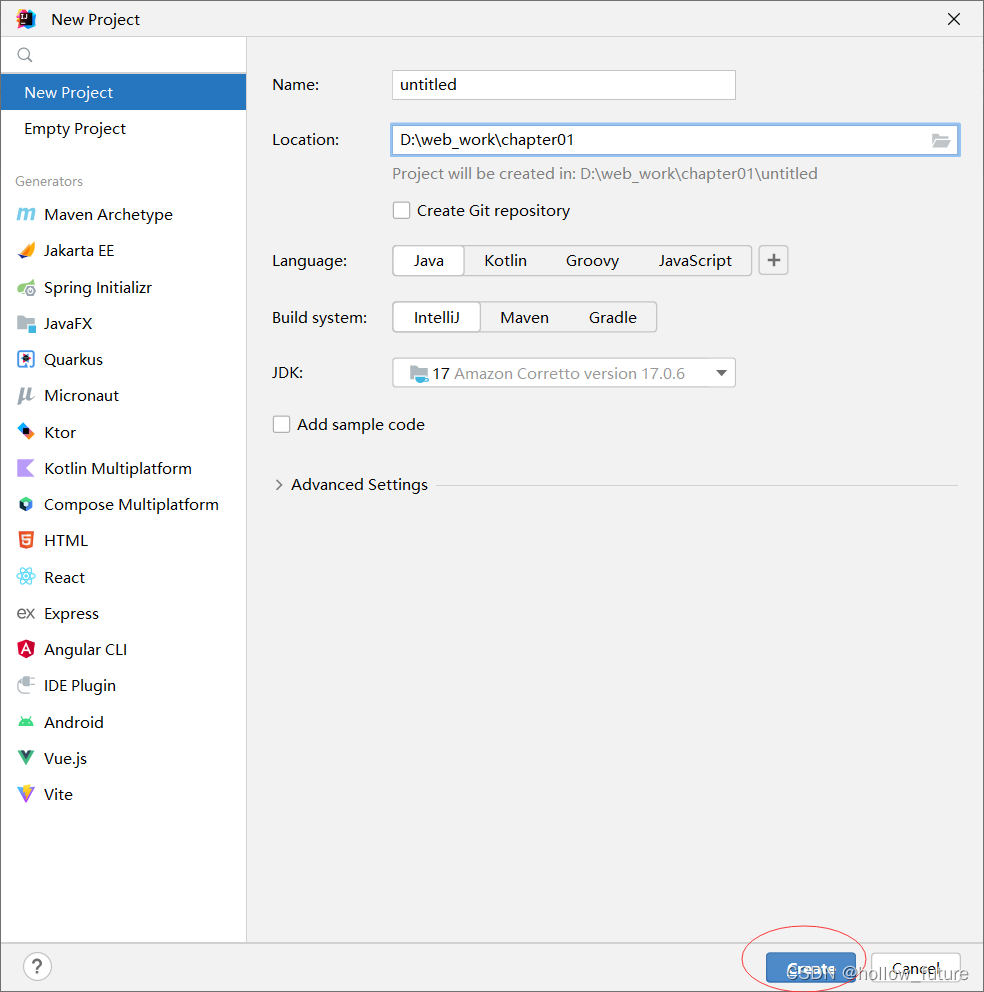Image resolution: width=984 pixels, height=992 pixels.
Task: Click the project Name input field
Action: click(564, 85)
